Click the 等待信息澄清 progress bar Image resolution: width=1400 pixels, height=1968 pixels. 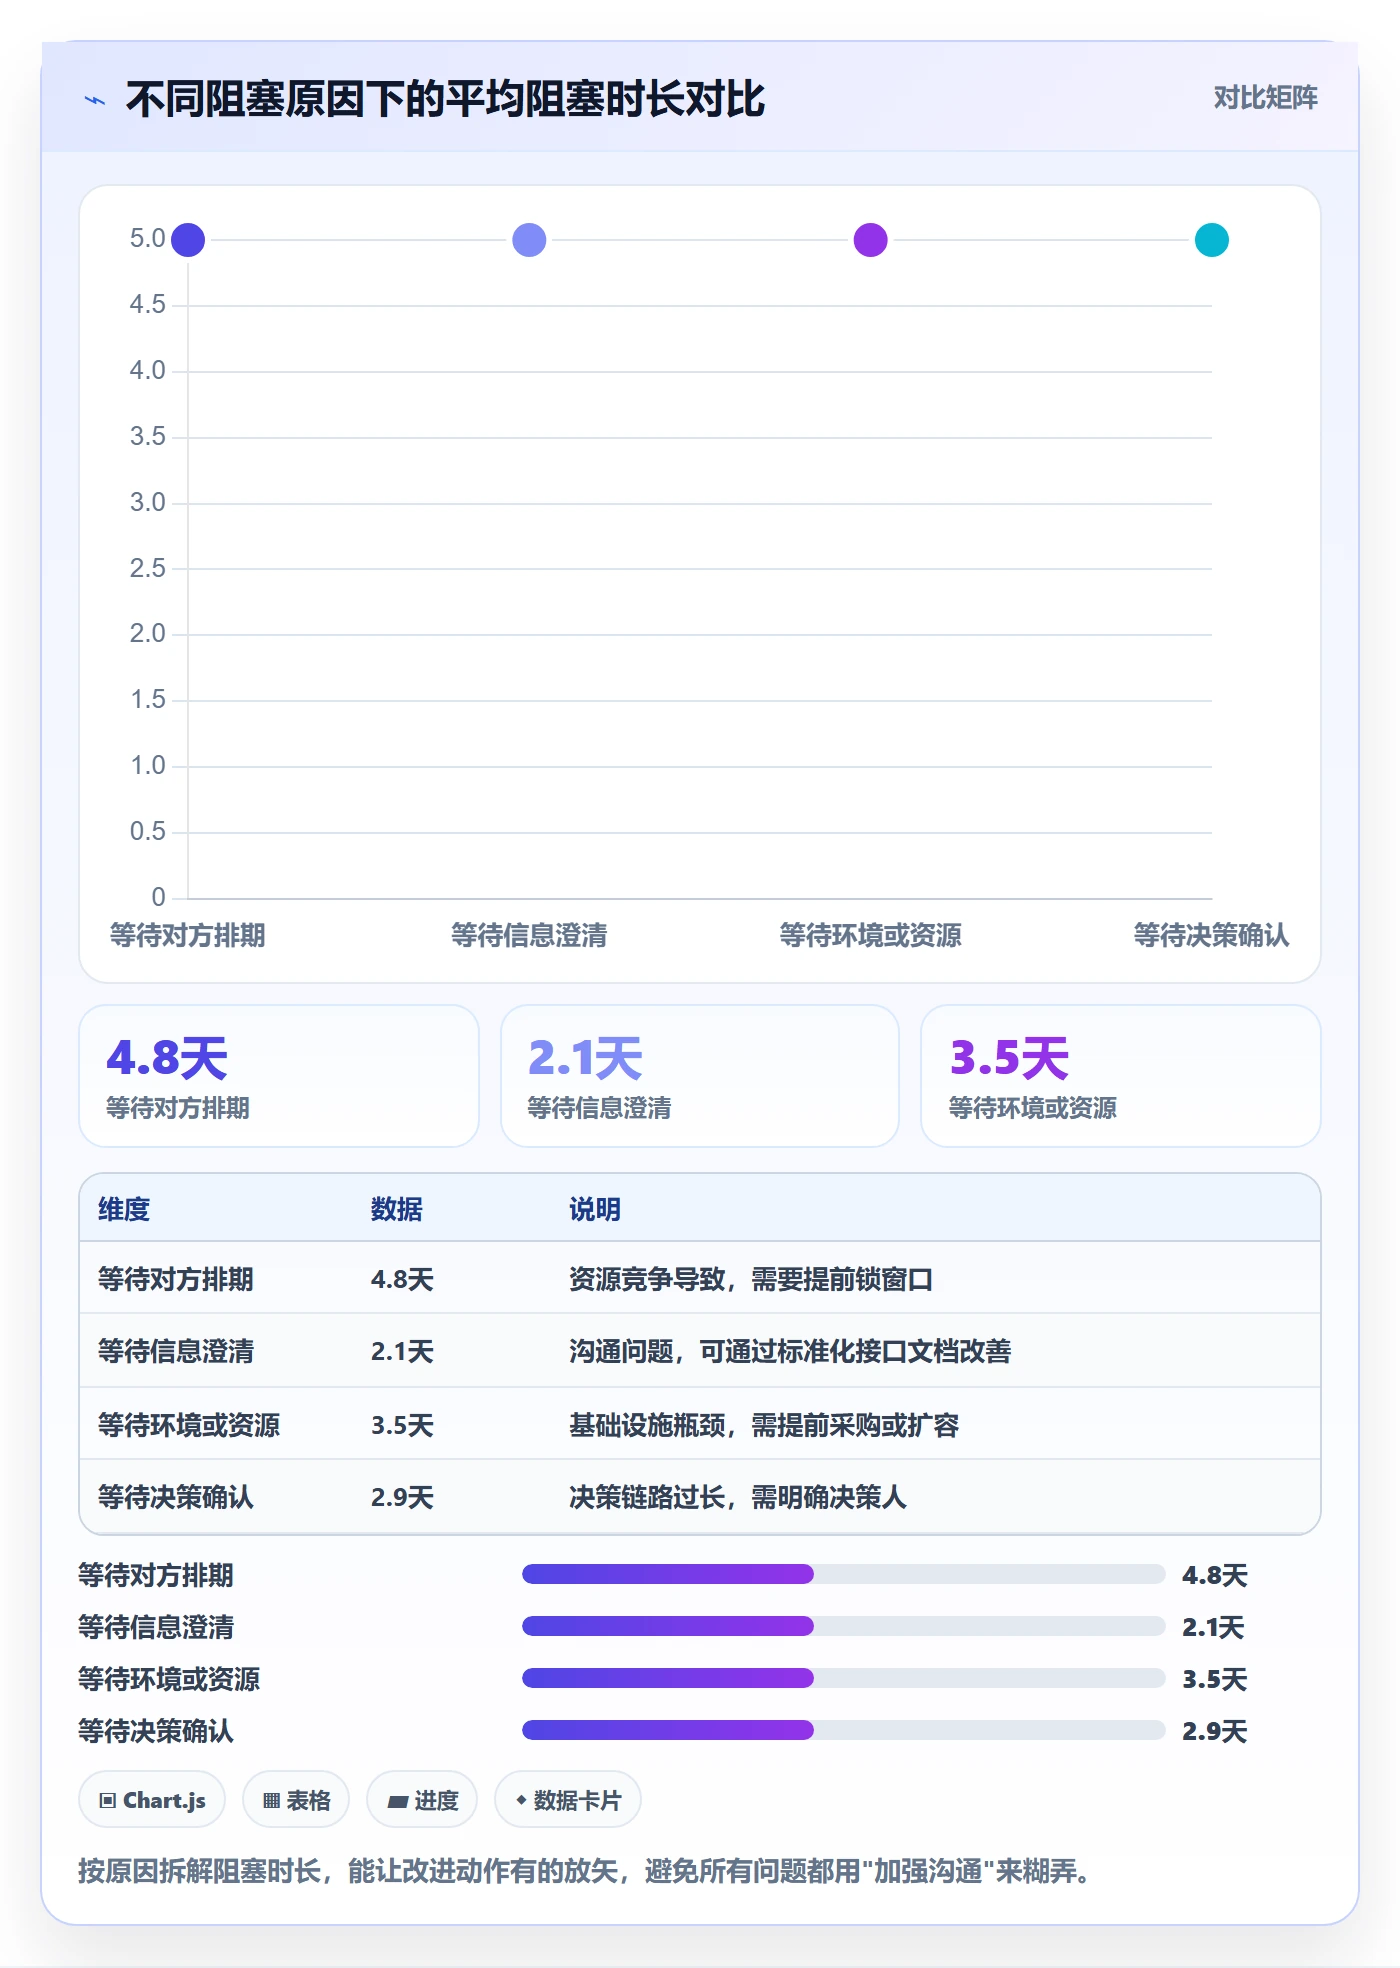844,1626
